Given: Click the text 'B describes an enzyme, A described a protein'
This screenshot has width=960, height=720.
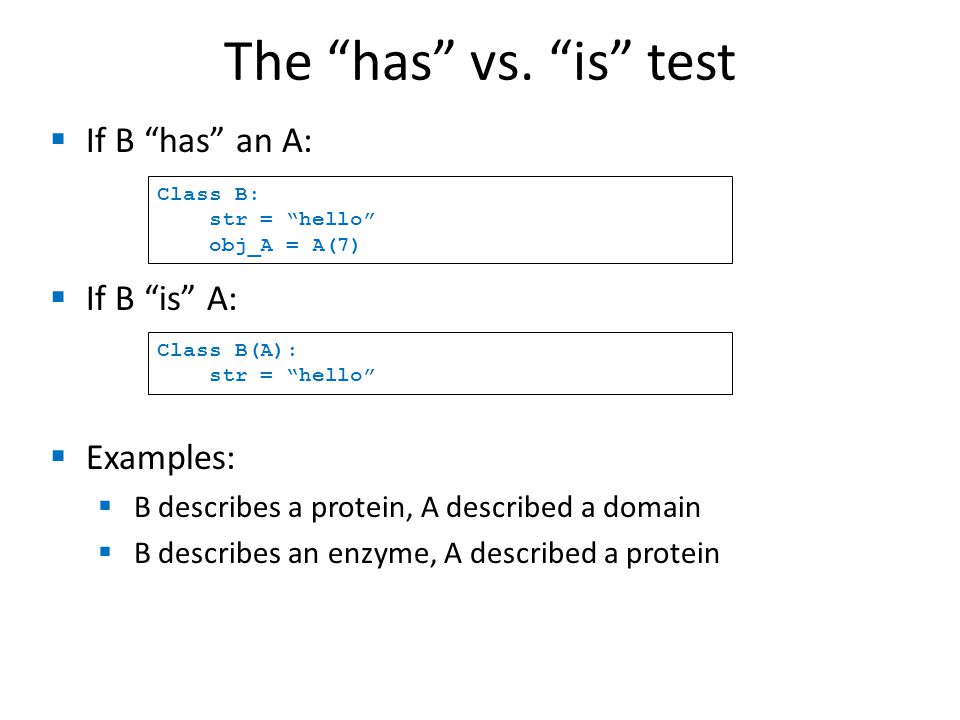Looking at the screenshot, I should pyautogui.click(x=427, y=553).
